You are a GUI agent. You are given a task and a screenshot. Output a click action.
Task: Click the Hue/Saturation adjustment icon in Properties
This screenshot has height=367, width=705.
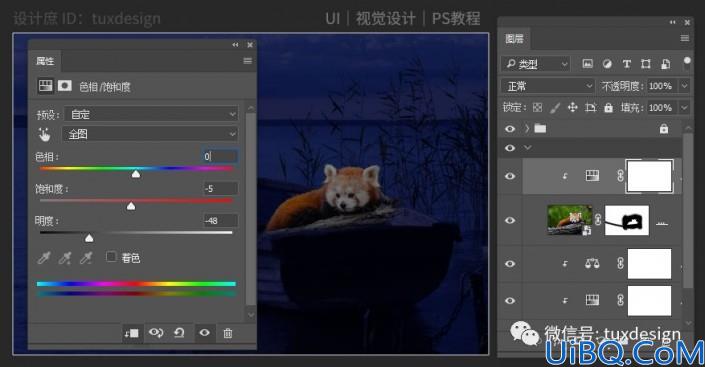(x=45, y=86)
